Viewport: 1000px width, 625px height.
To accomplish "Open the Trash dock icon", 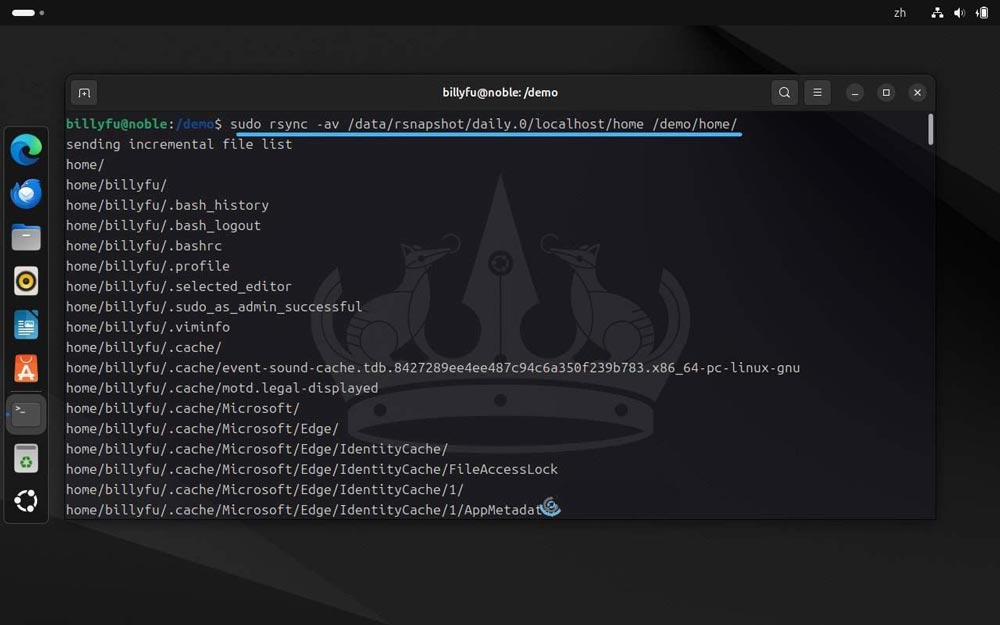I will (26, 458).
